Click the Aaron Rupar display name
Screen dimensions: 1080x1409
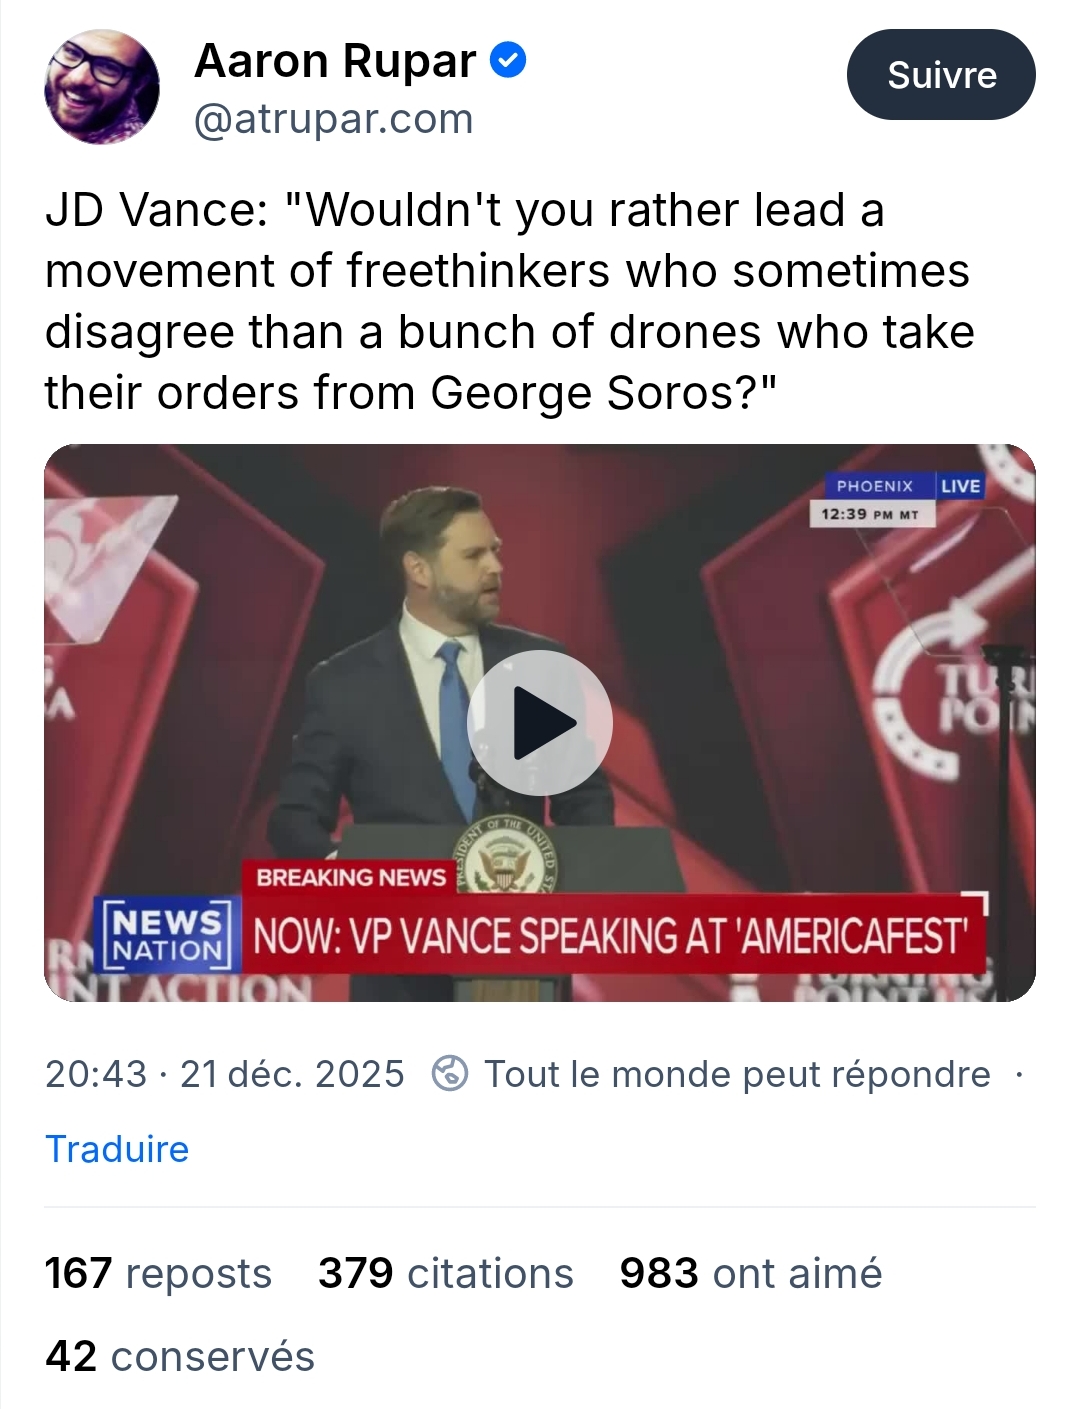click(335, 61)
